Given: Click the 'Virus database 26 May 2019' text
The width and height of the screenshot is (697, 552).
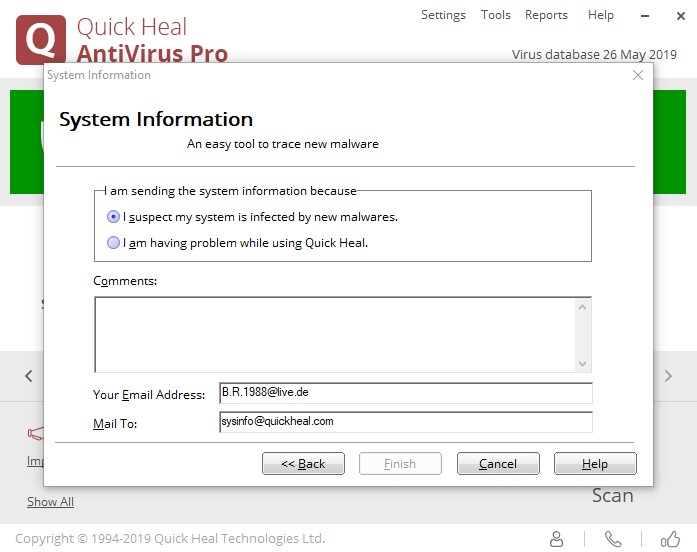Looking at the screenshot, I should click(x=594, y=55).
